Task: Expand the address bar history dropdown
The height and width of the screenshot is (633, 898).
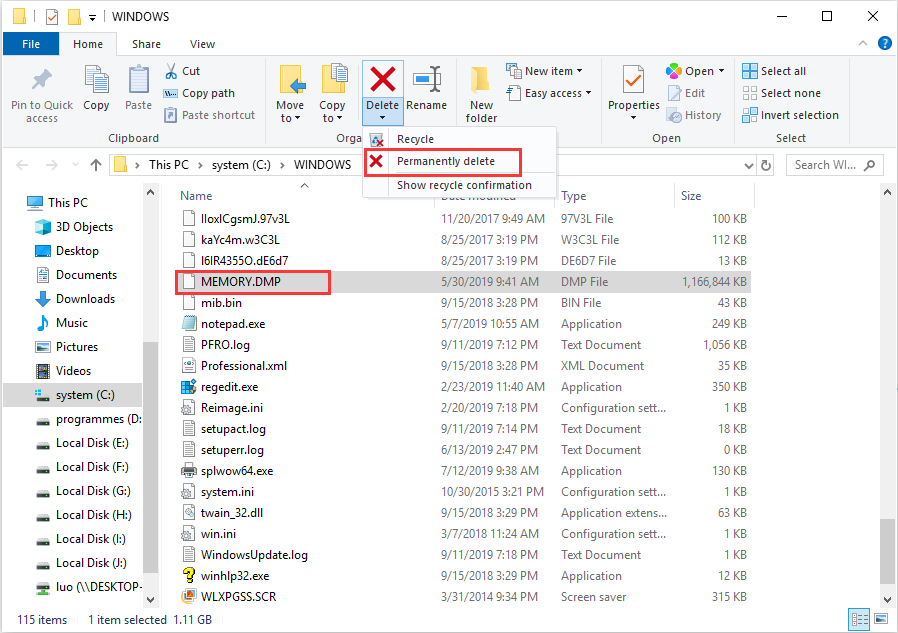Action: [x=748, y=166]
